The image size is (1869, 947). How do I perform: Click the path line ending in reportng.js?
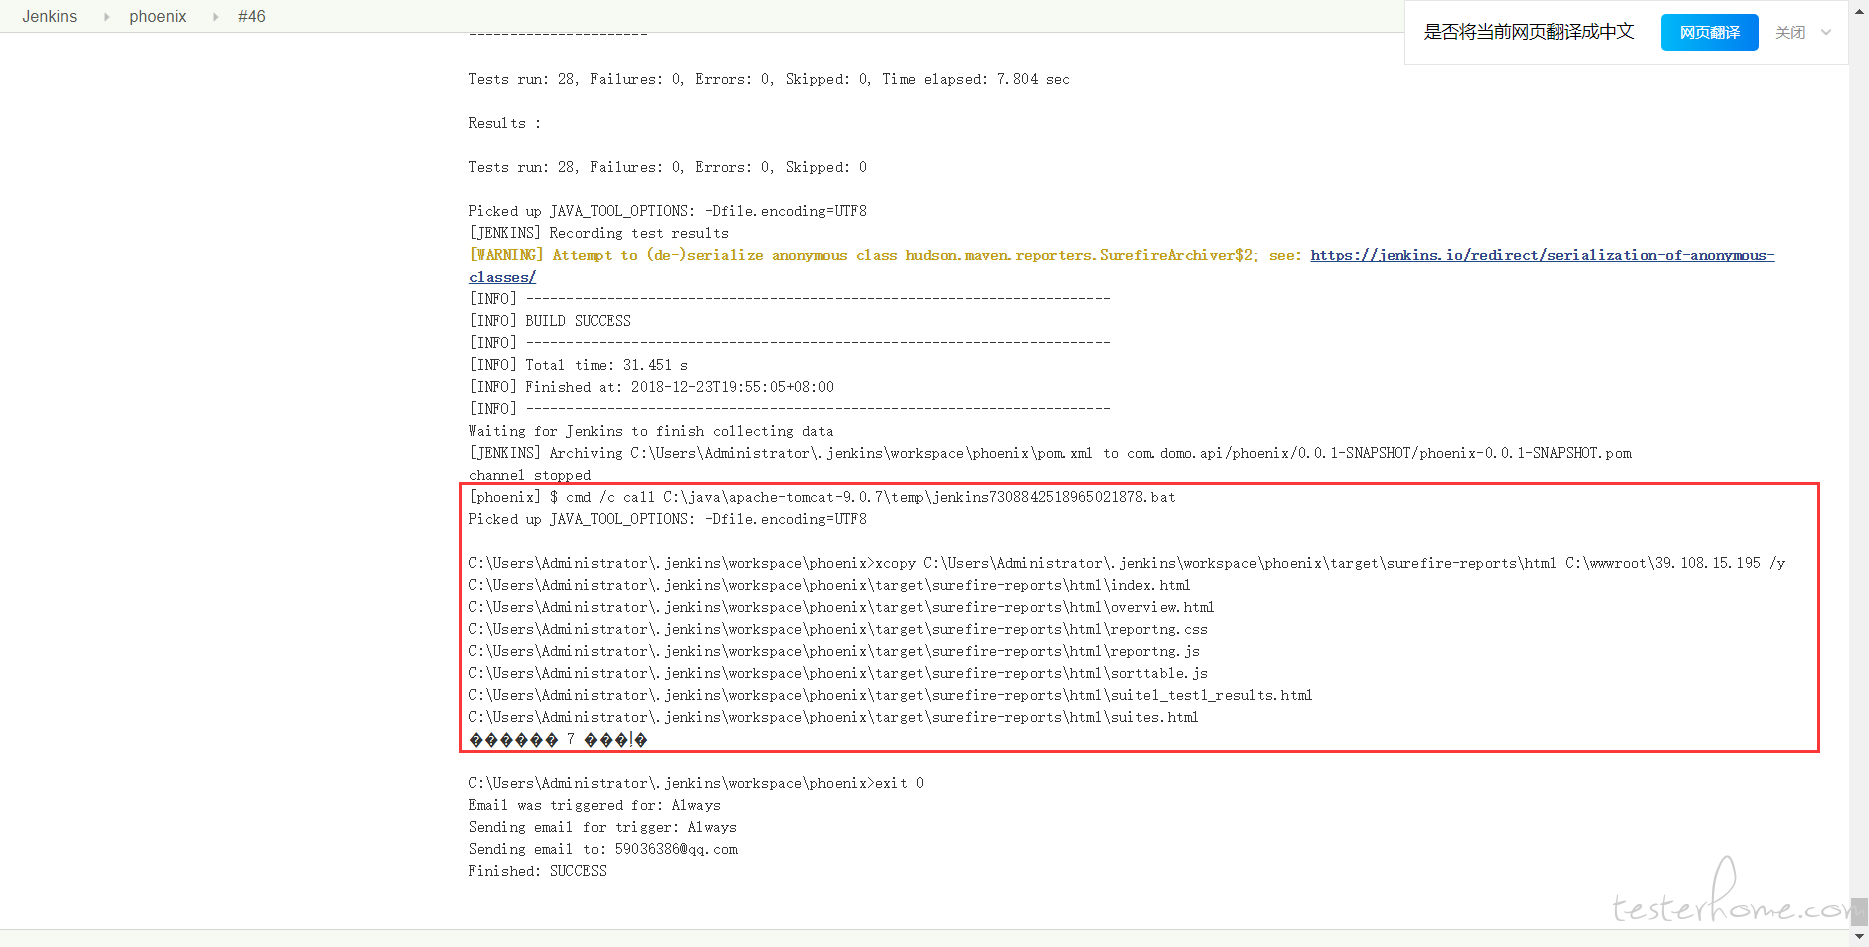(834, 651)
